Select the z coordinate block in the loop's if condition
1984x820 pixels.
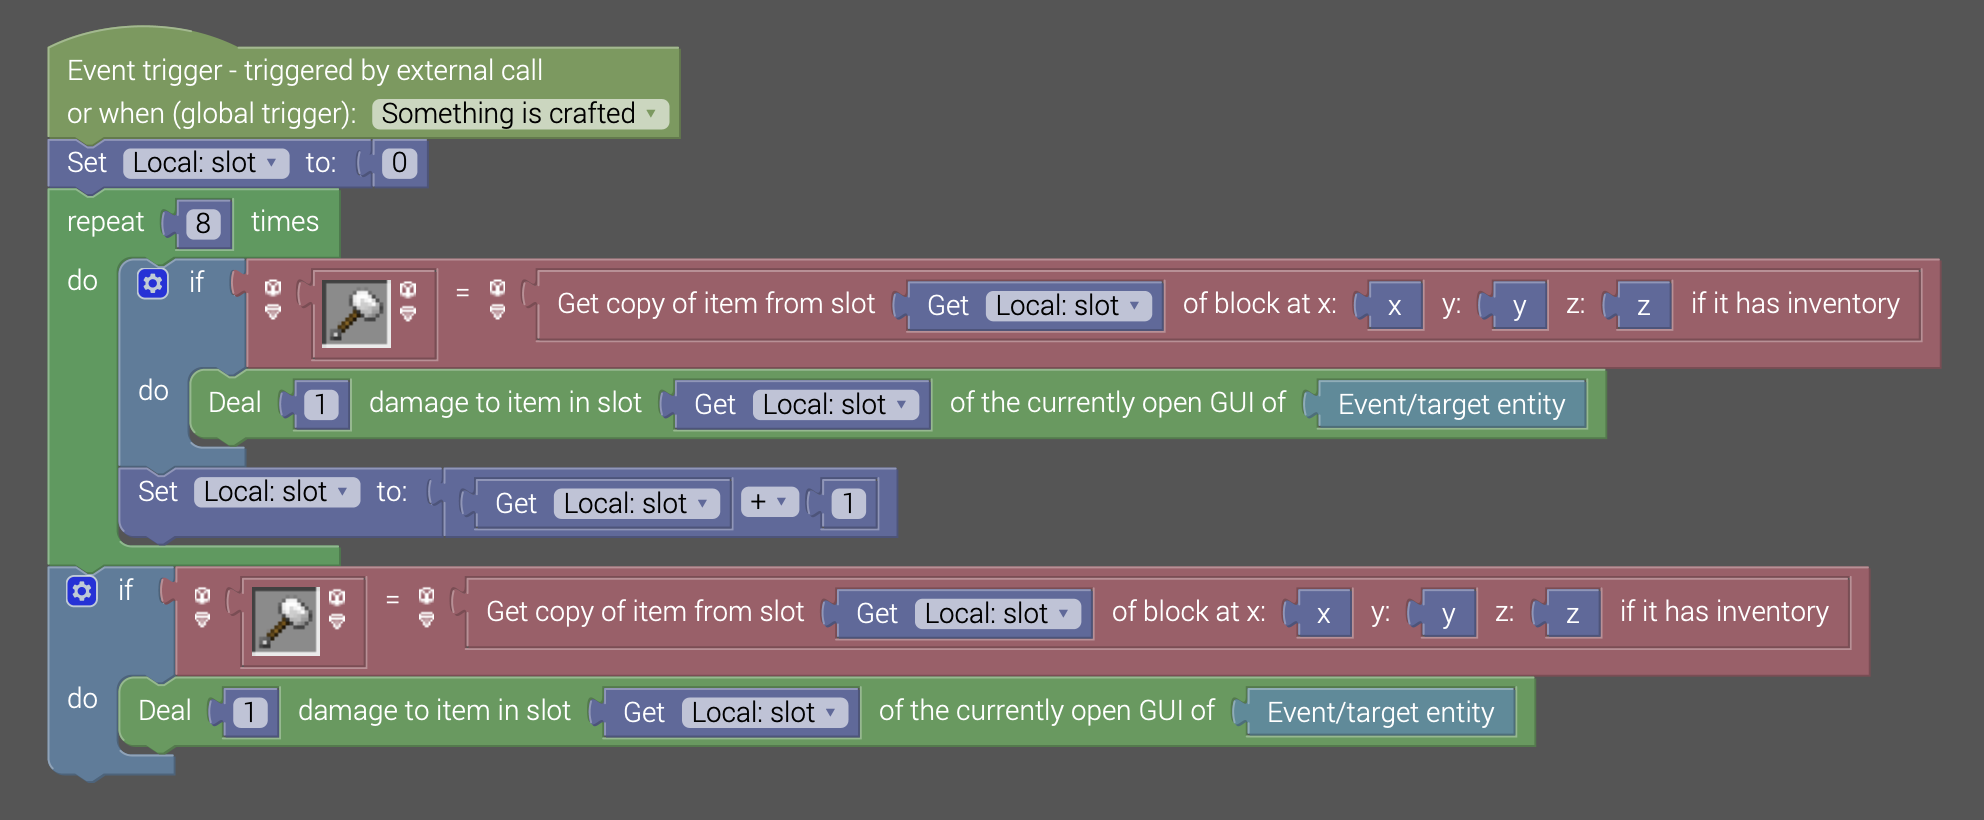tap(1643, 305)
